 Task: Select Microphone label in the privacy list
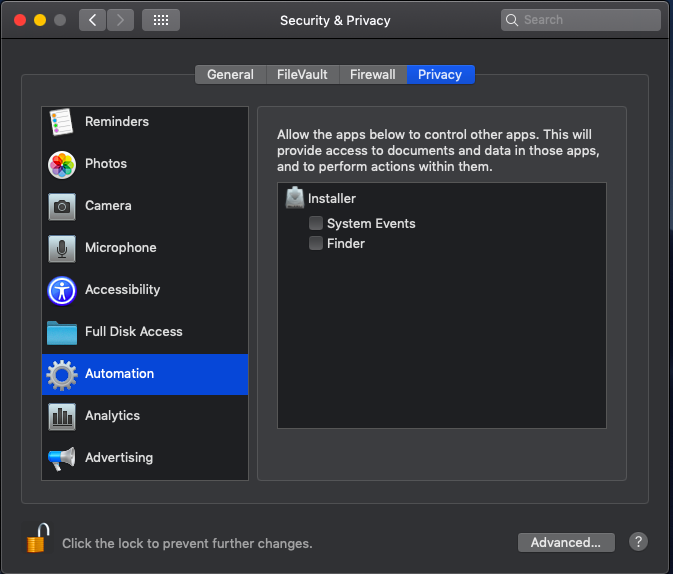click(121, 248)
